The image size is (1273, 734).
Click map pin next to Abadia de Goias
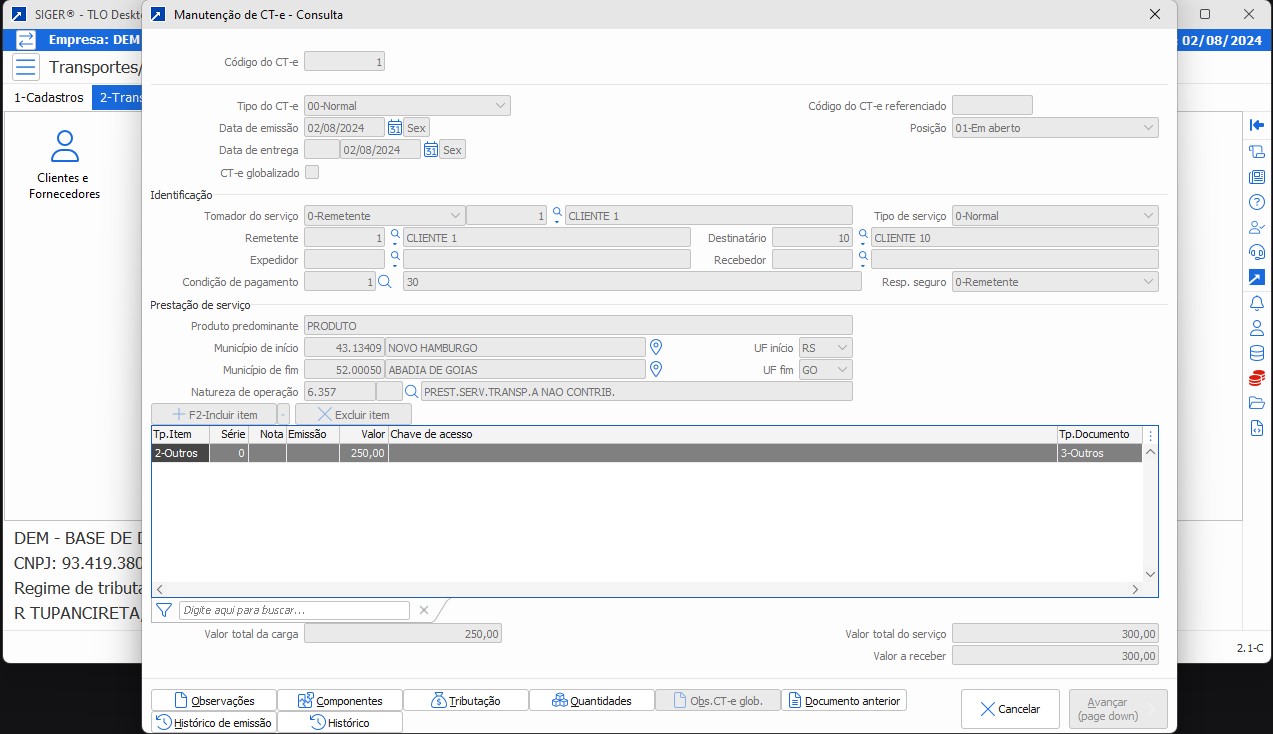[657, 370]
